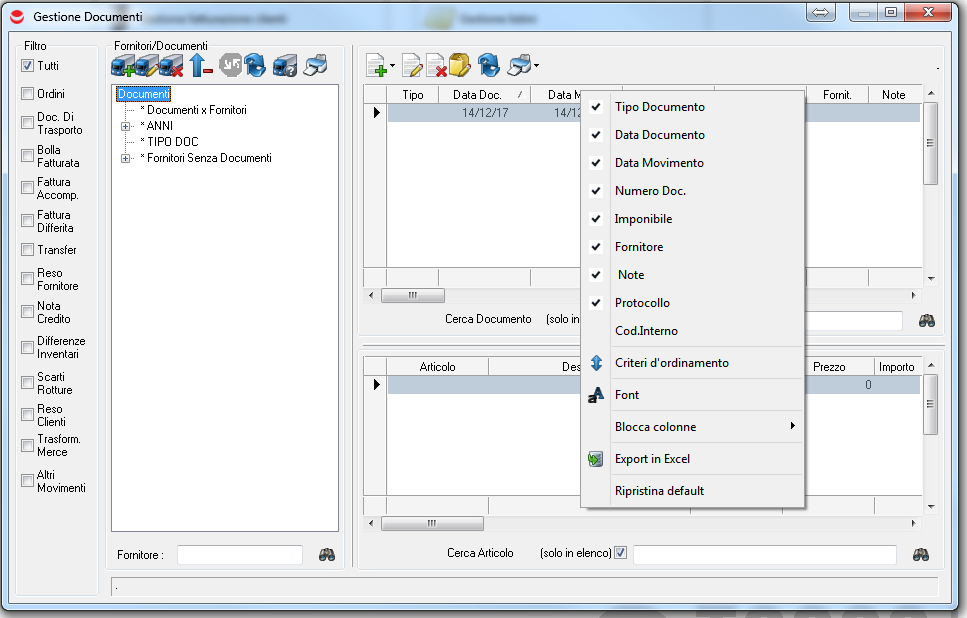Click the delete document icon with red X
Screen dimensions: 967x618
(436, 66)
